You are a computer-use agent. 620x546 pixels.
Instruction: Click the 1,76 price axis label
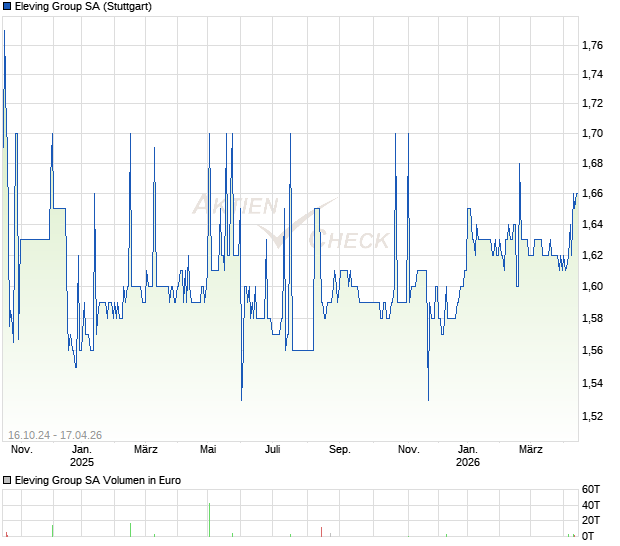coord(592,45)
